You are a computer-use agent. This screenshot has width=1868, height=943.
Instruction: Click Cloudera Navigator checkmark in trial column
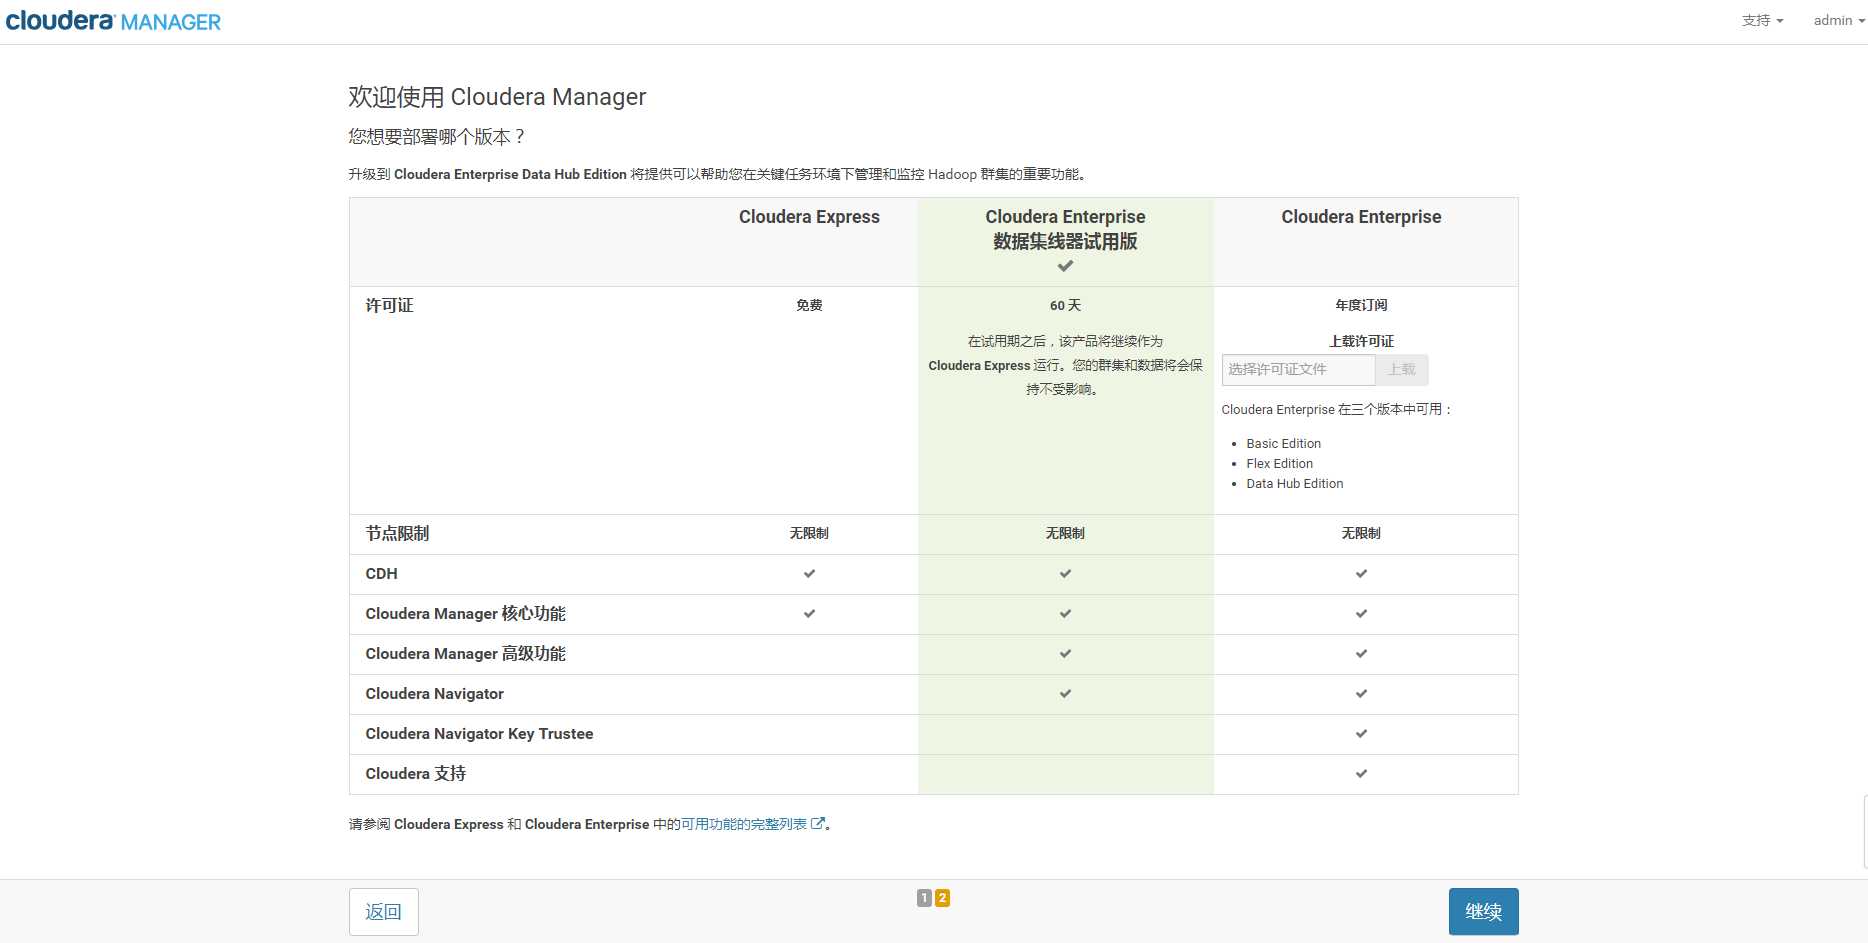point(1065,694)
